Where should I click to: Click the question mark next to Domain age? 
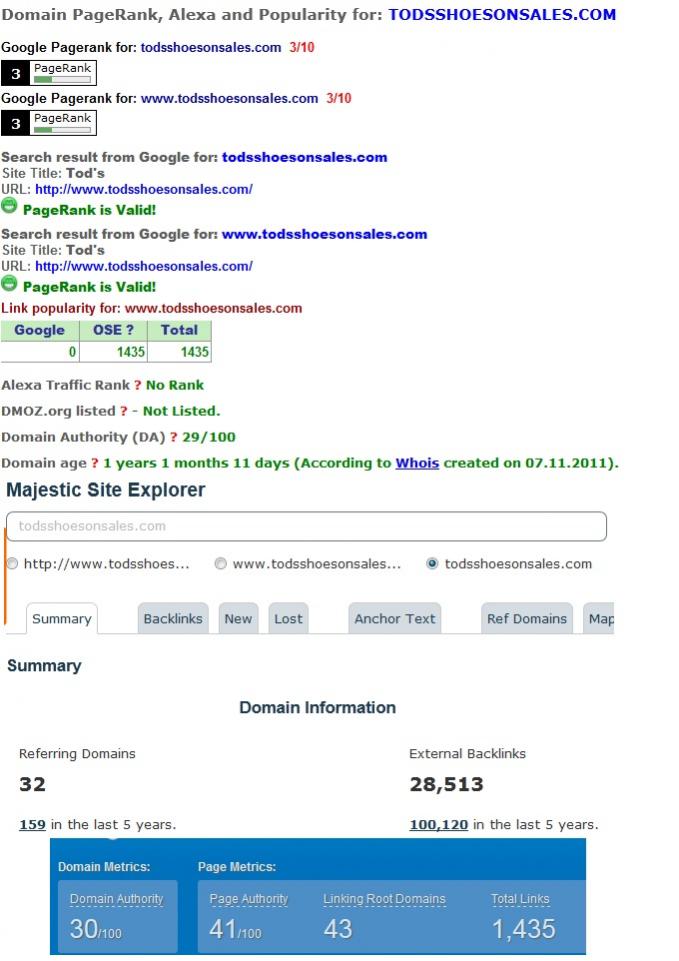click(94, 463)
